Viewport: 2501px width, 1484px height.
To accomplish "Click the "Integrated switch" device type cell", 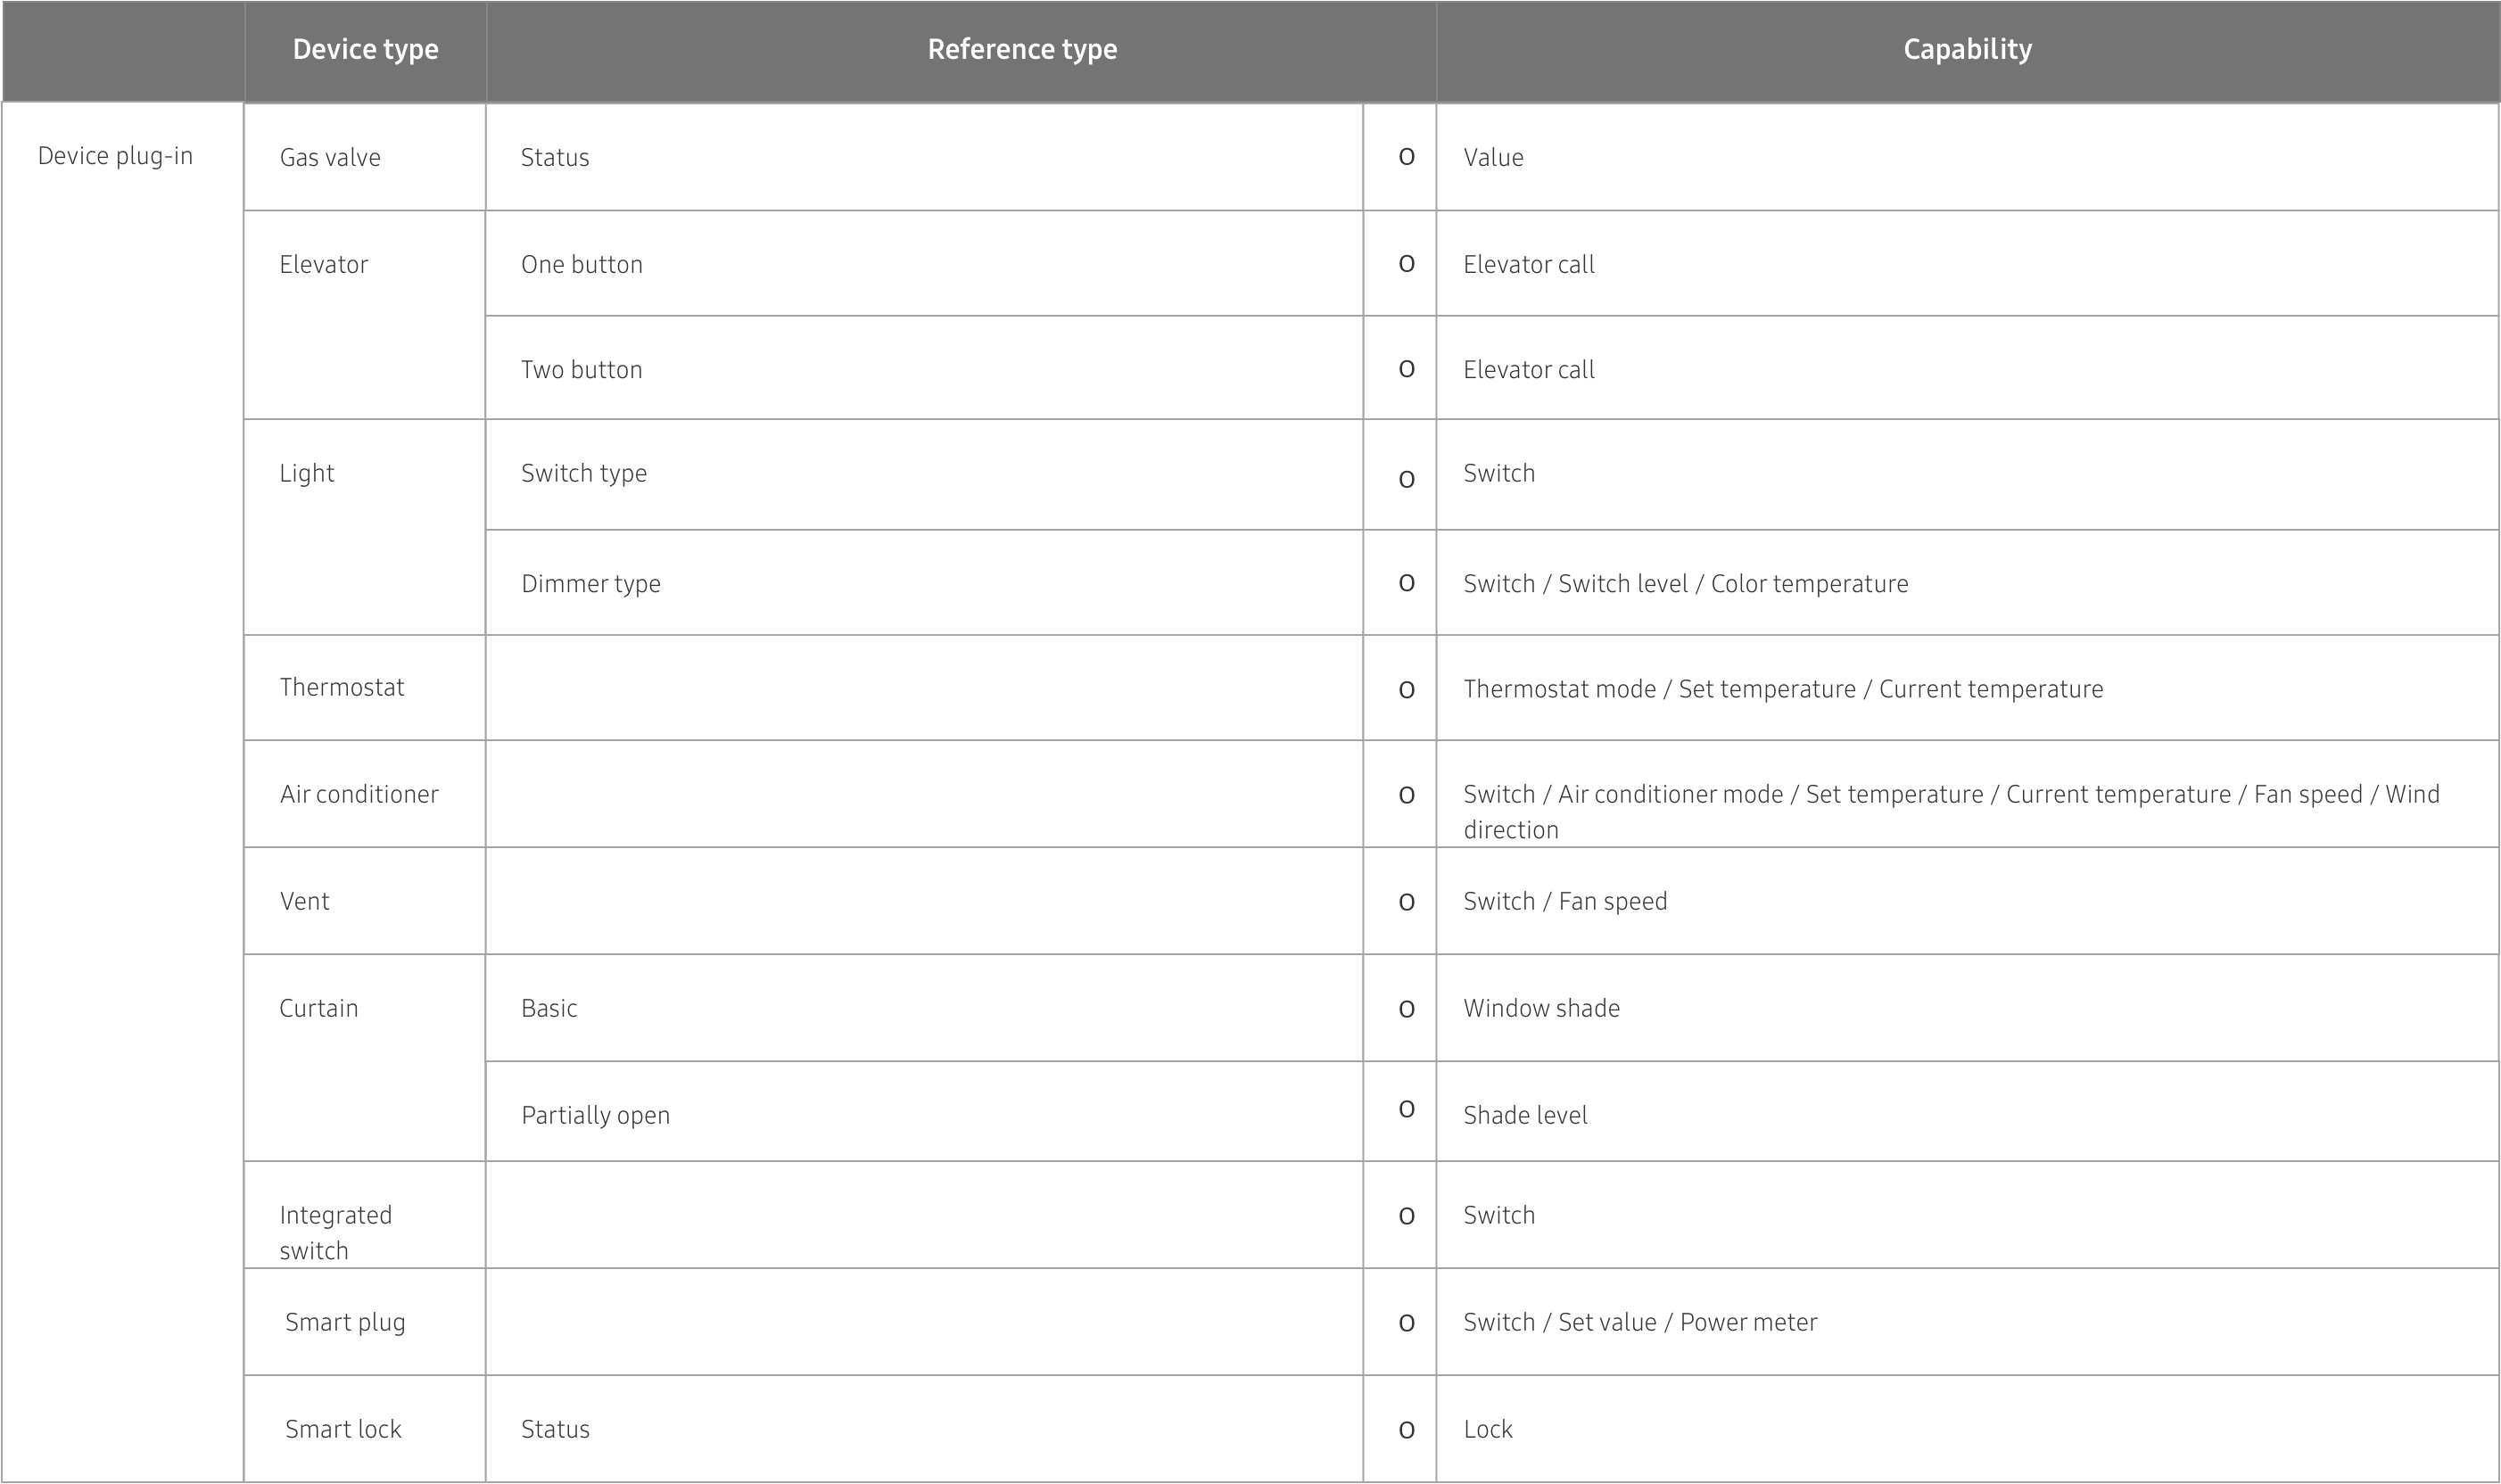I will 336,1232.
